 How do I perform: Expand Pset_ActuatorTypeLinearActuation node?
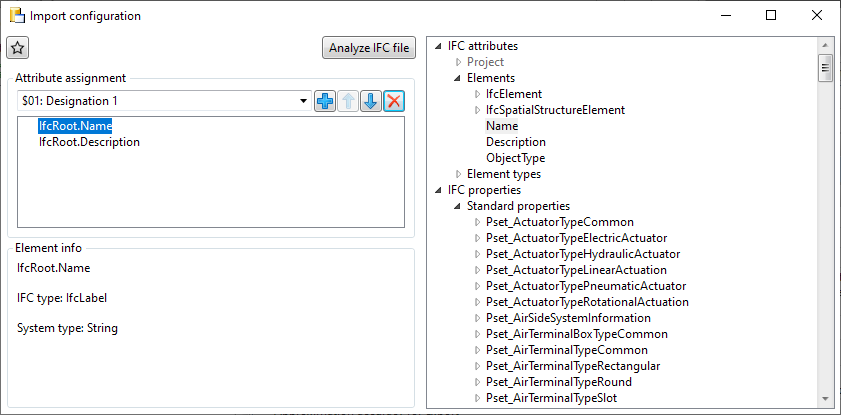(x=477, y=270)
